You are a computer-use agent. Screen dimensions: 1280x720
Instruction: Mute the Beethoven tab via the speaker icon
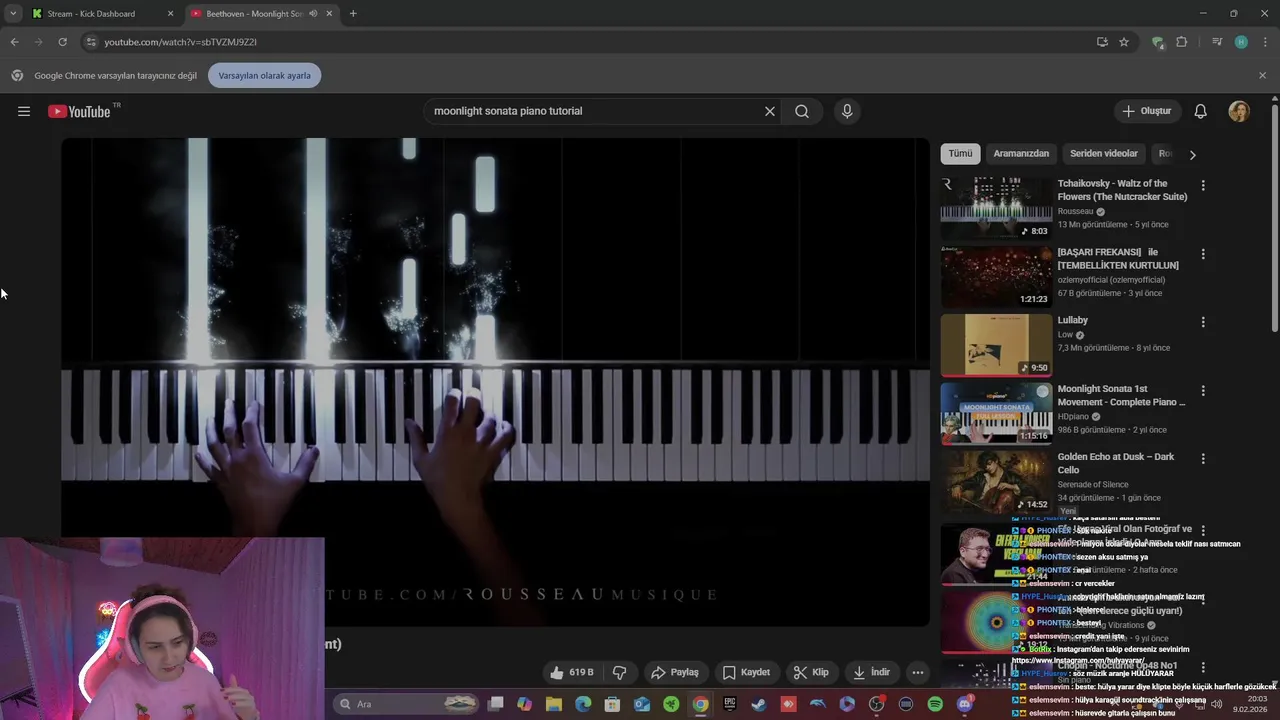(x=313, y=14)
